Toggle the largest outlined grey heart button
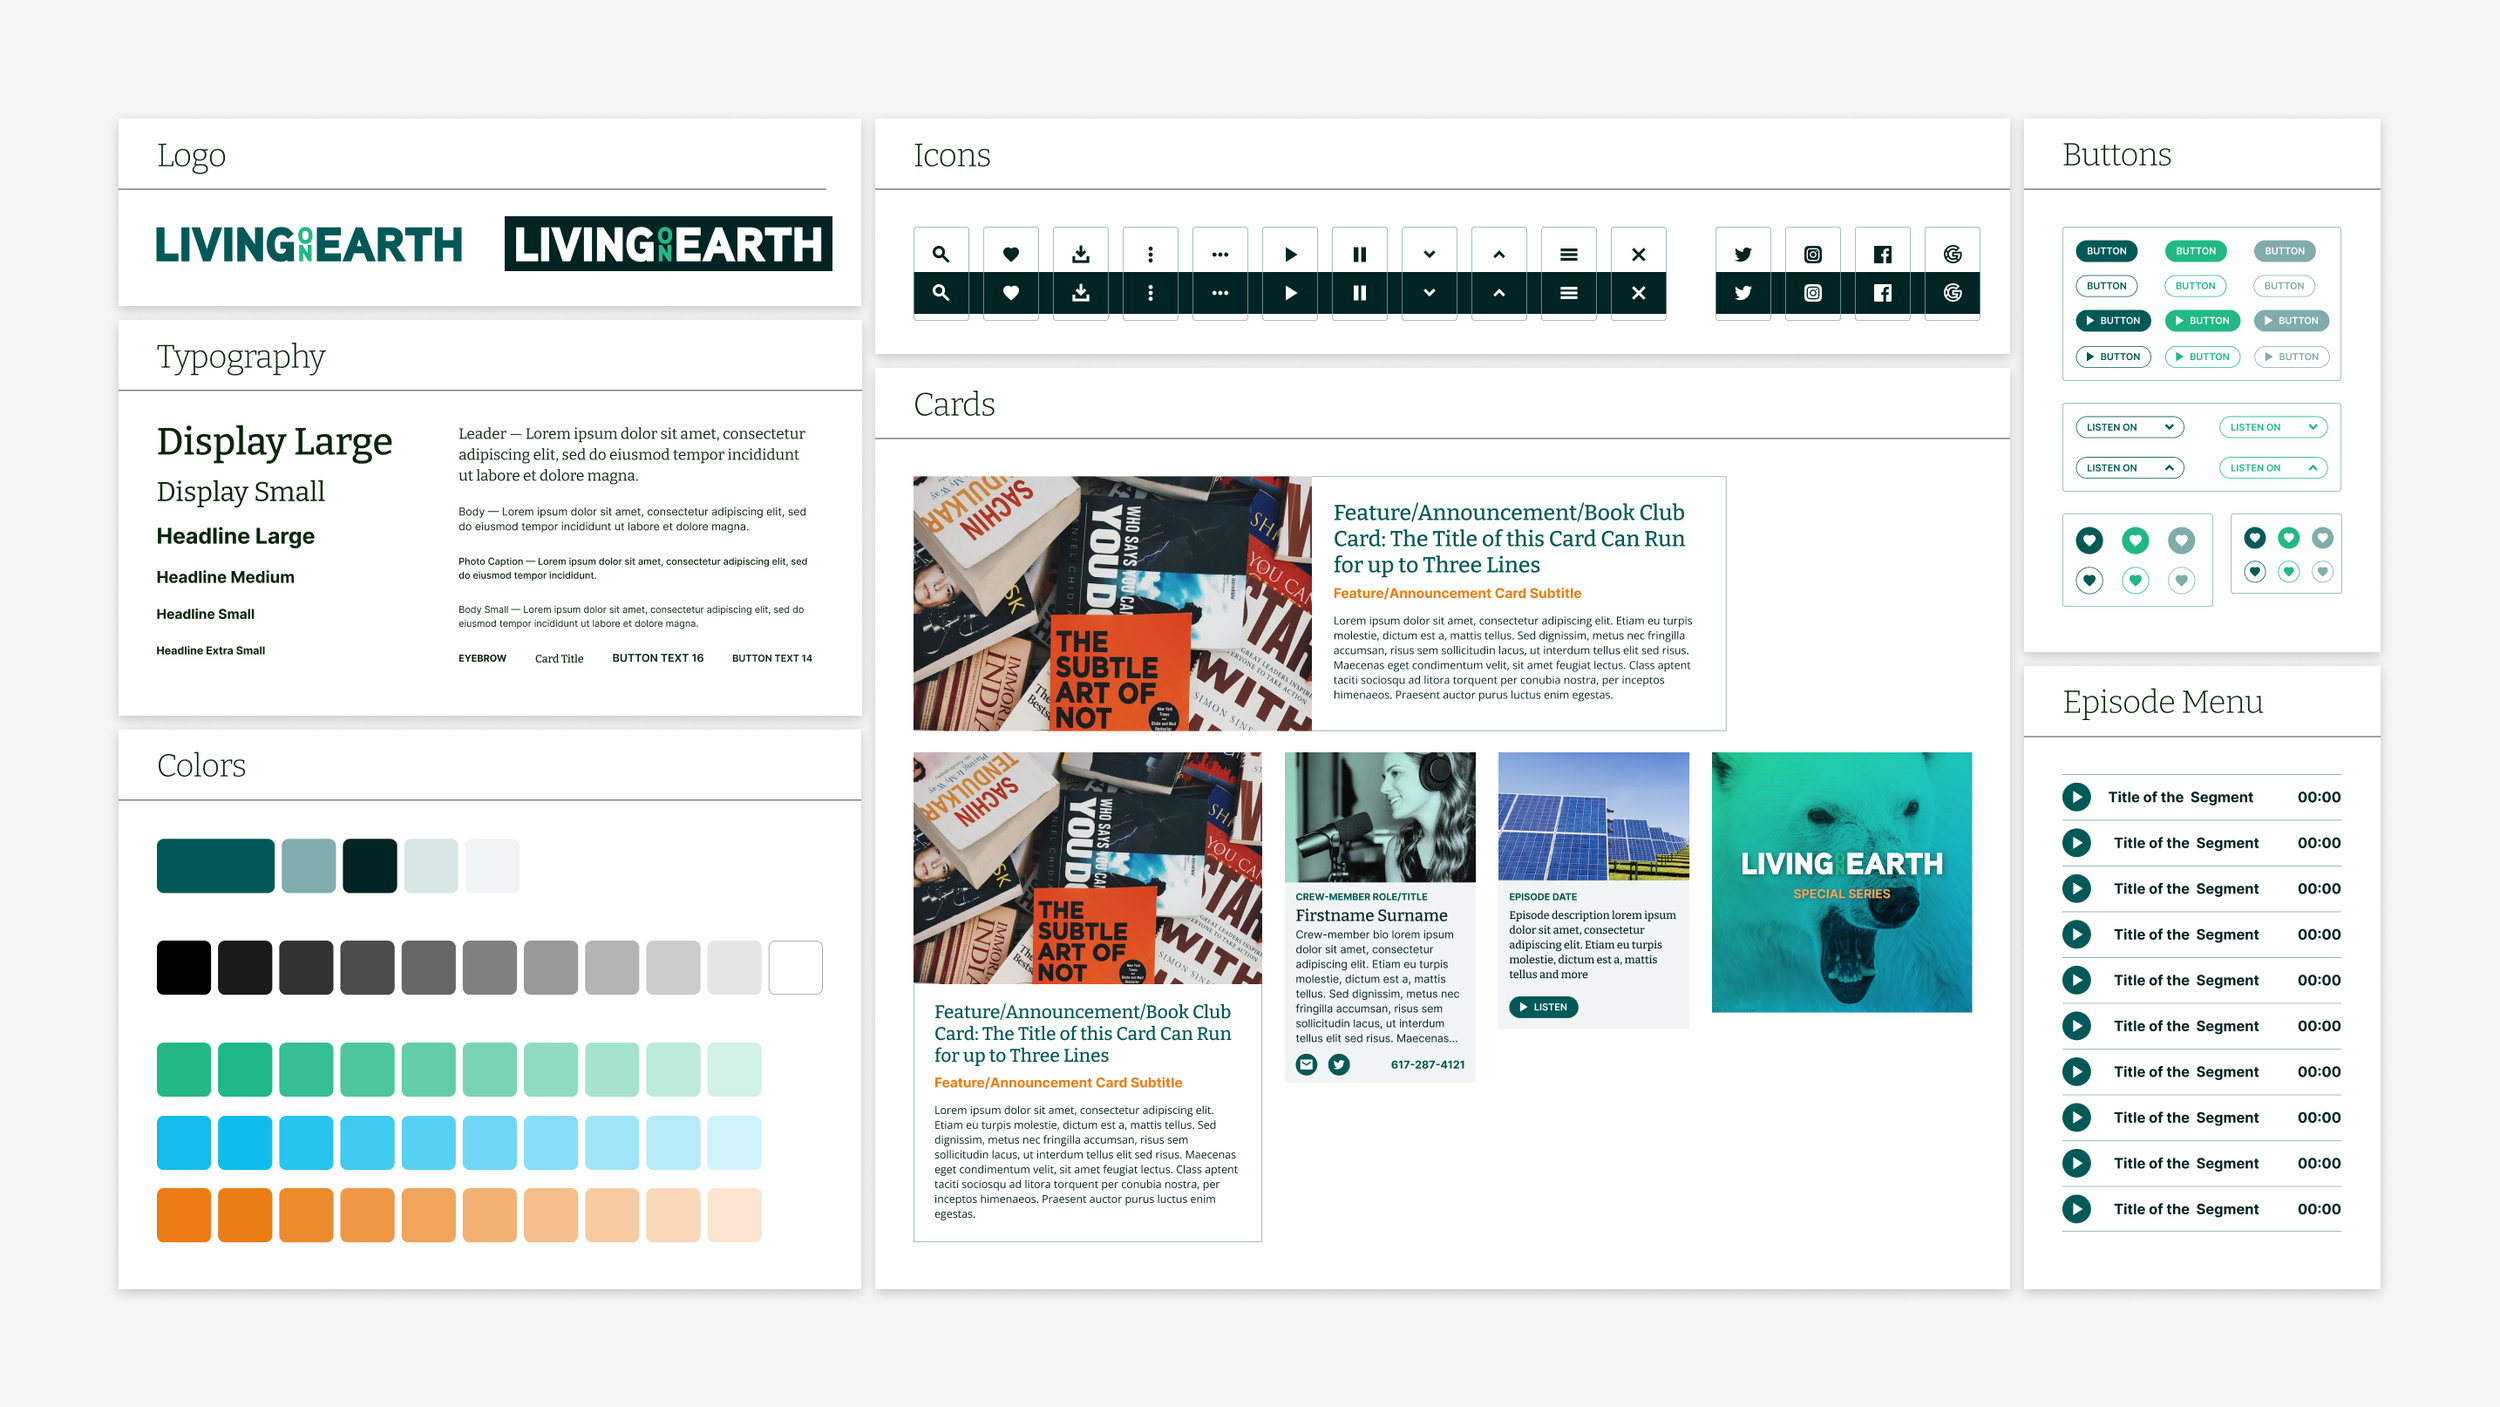Screen dimensions: 2500x1407 tap(2181, 581)
